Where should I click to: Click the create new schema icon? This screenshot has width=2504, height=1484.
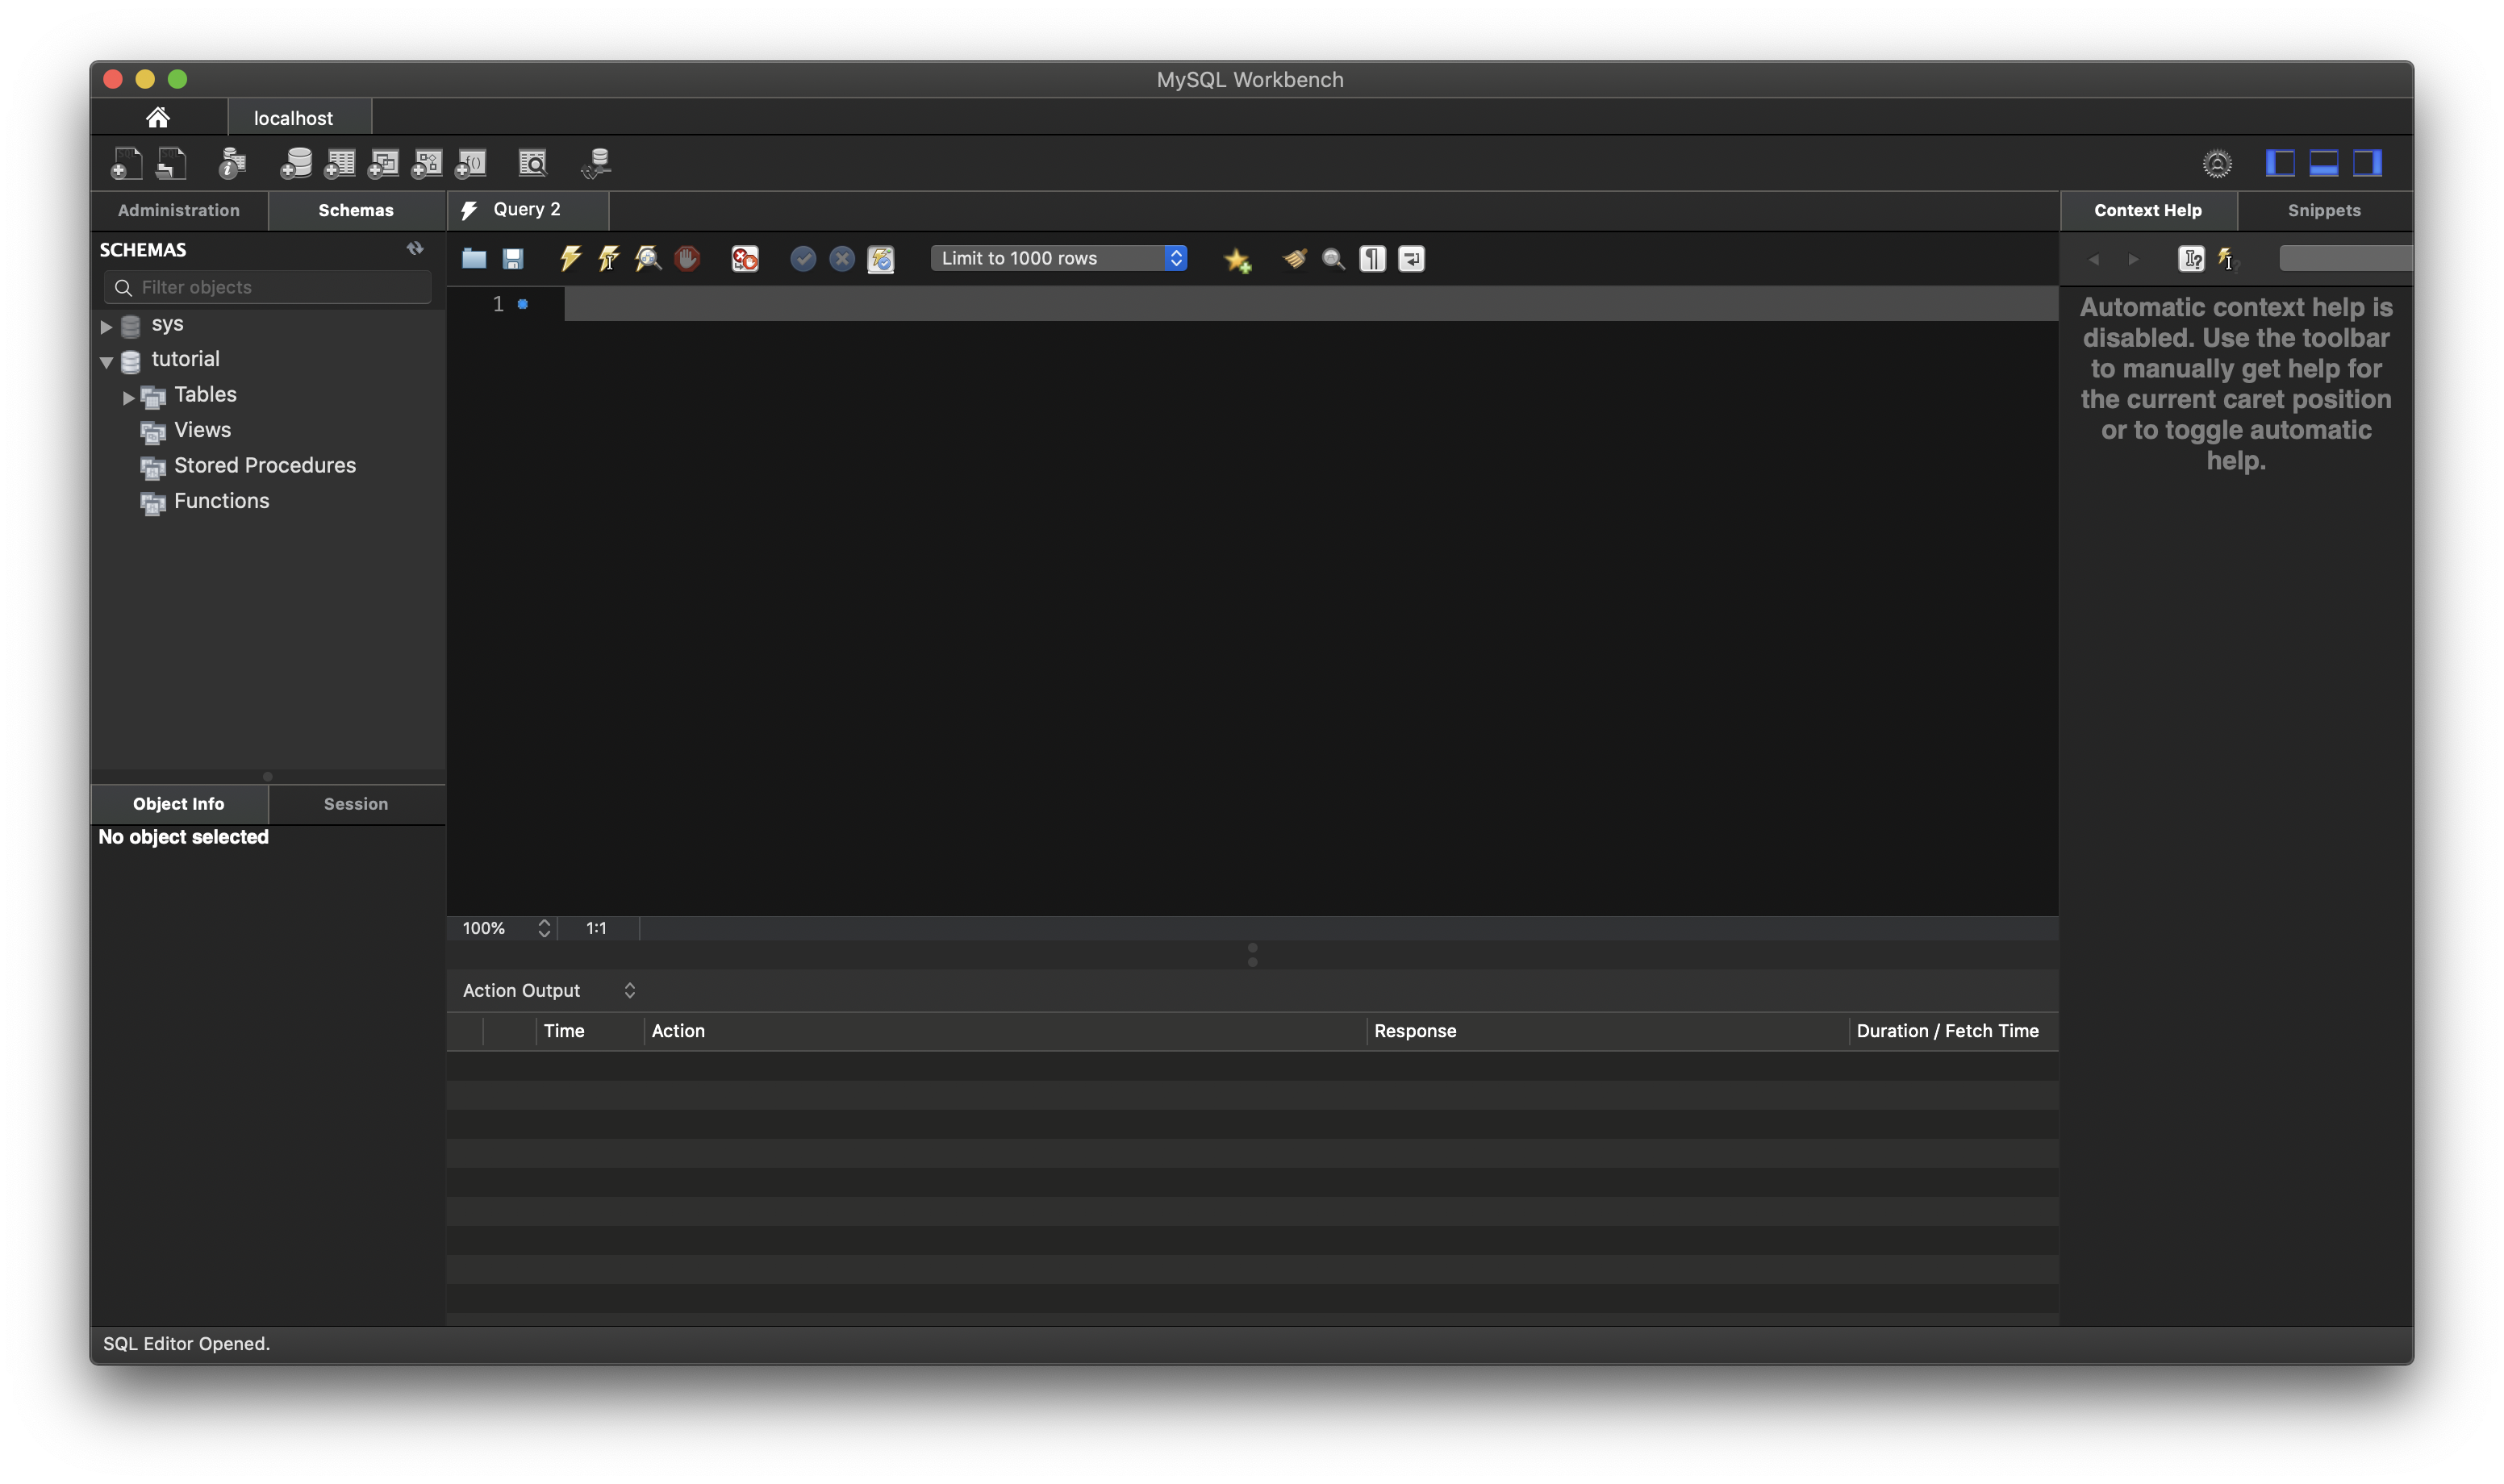(295, 163)
